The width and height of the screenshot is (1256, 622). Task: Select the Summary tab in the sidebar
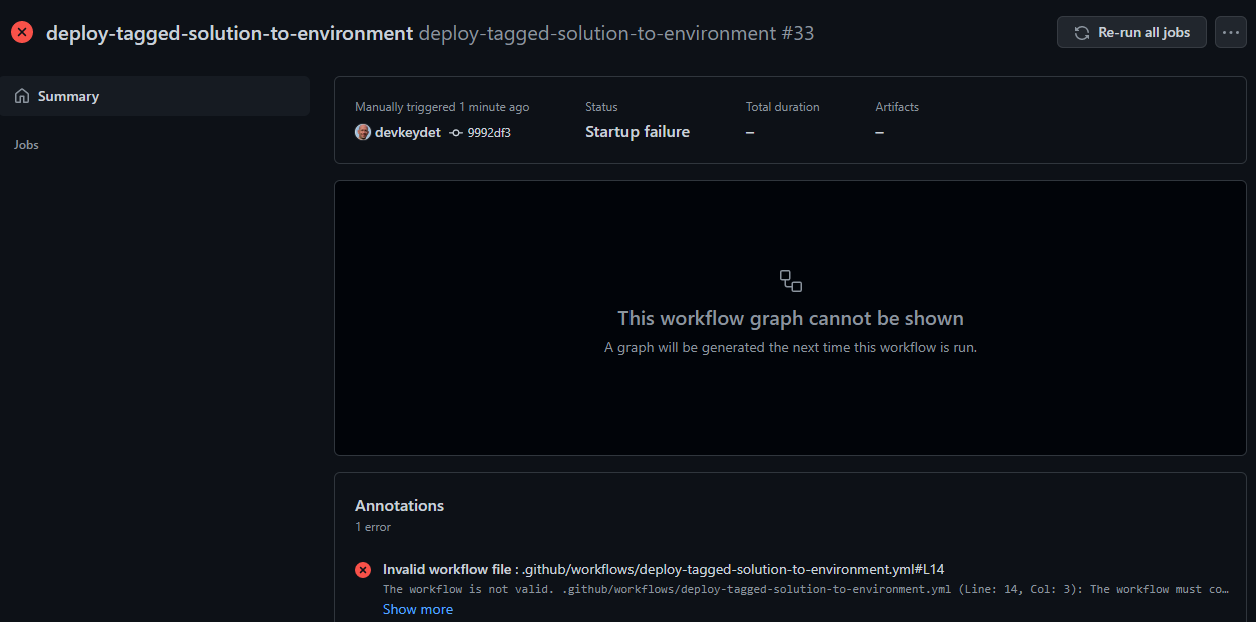(x=70, y=95)
